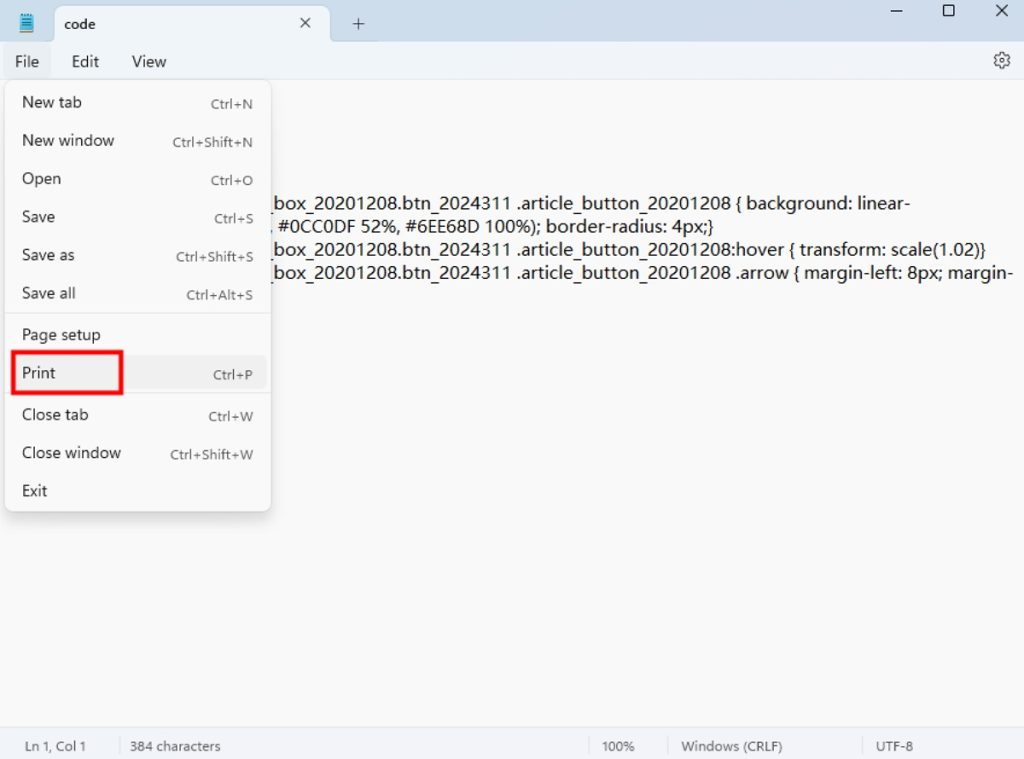The width and height of the screenshot is (1024, 759).
Task: Open the Settings gear icon
Action: click(1001, 60)
